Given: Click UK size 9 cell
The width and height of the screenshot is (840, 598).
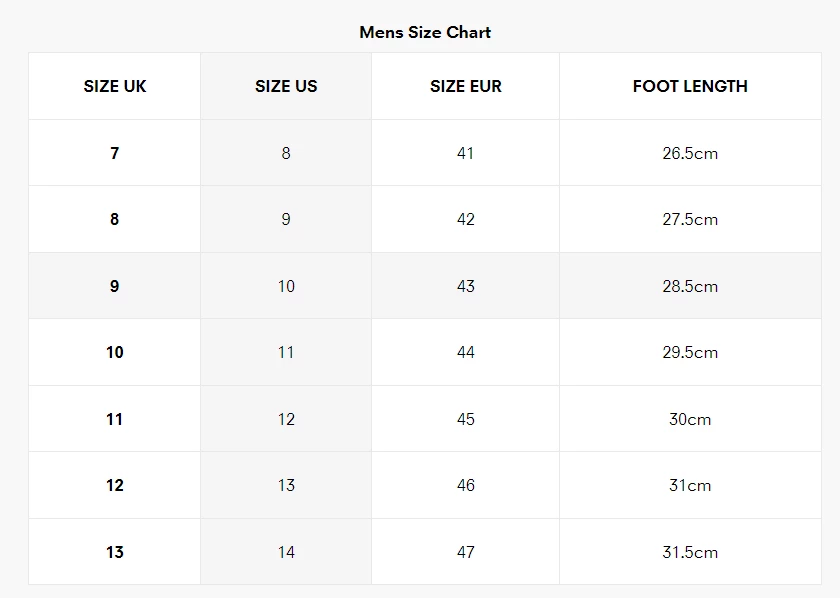Looking at the screenshot, I should point(115,286).
